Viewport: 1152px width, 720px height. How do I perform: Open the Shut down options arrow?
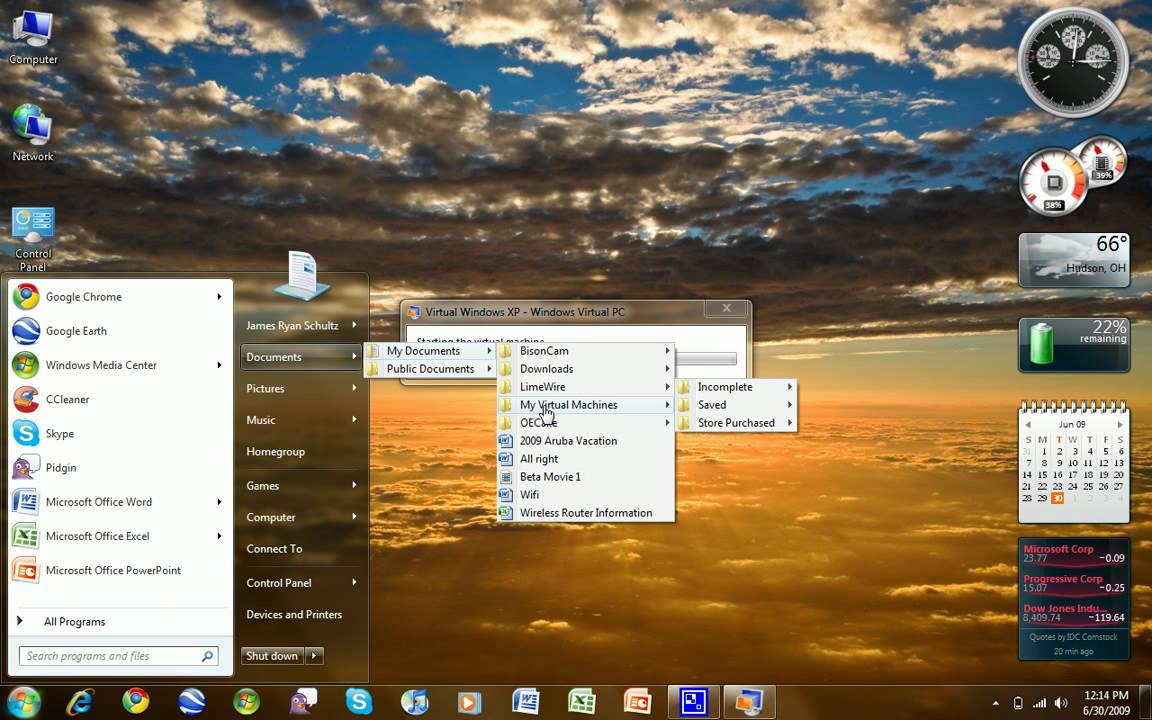coord(314,656)
